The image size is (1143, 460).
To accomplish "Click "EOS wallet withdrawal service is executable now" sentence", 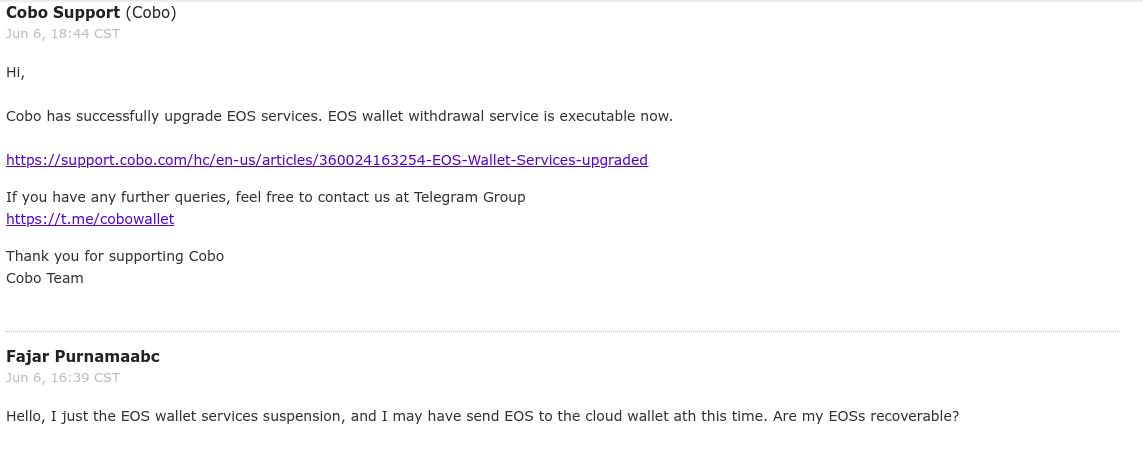I will [500, 117].
